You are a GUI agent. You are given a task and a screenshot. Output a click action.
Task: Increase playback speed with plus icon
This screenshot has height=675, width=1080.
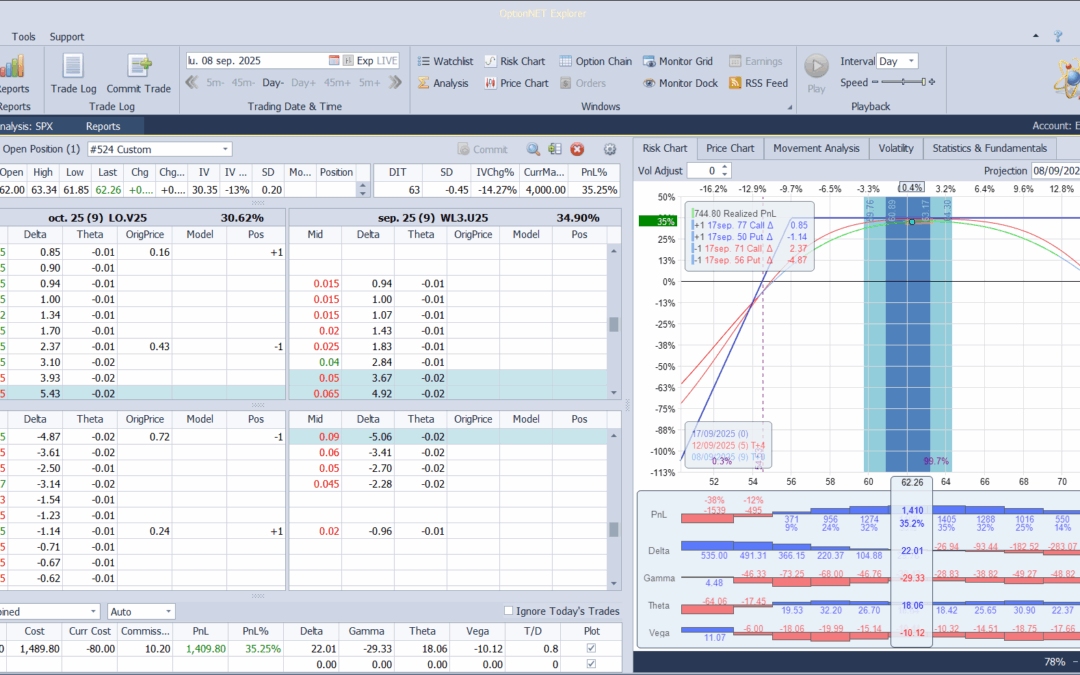pos(932,83)
